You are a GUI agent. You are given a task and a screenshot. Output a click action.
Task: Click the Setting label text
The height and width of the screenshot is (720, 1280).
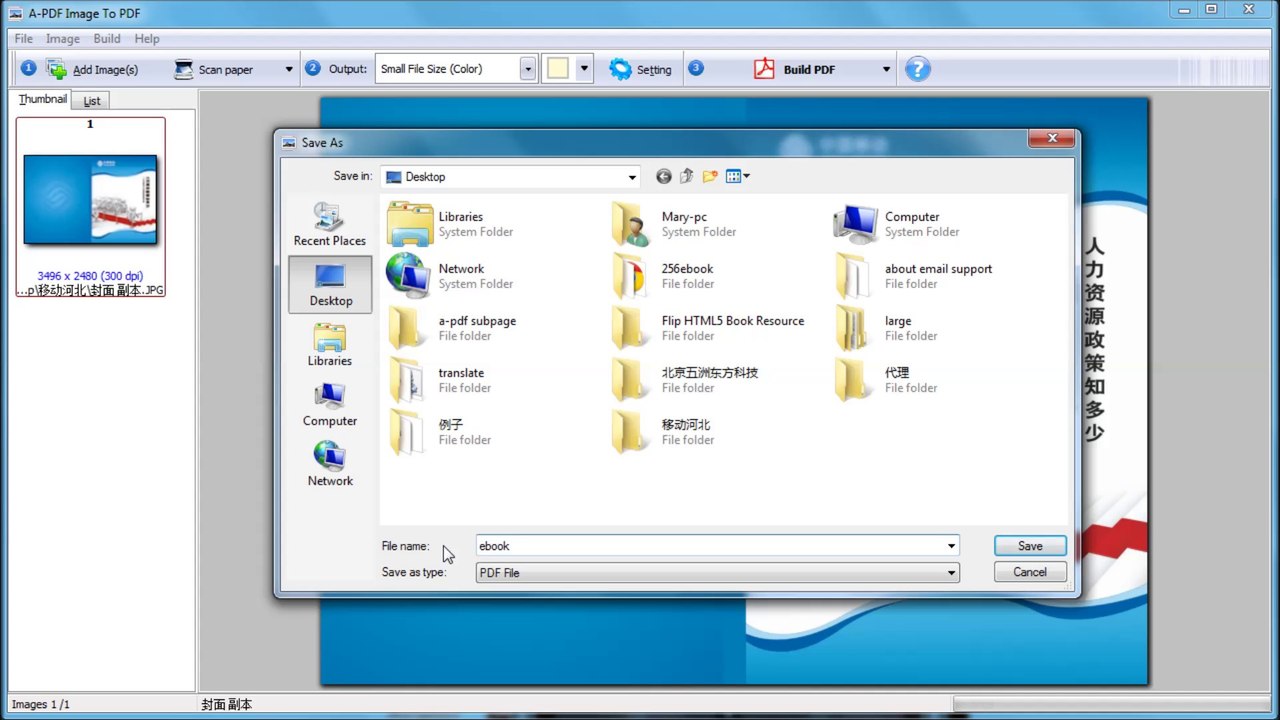(654, 70)
